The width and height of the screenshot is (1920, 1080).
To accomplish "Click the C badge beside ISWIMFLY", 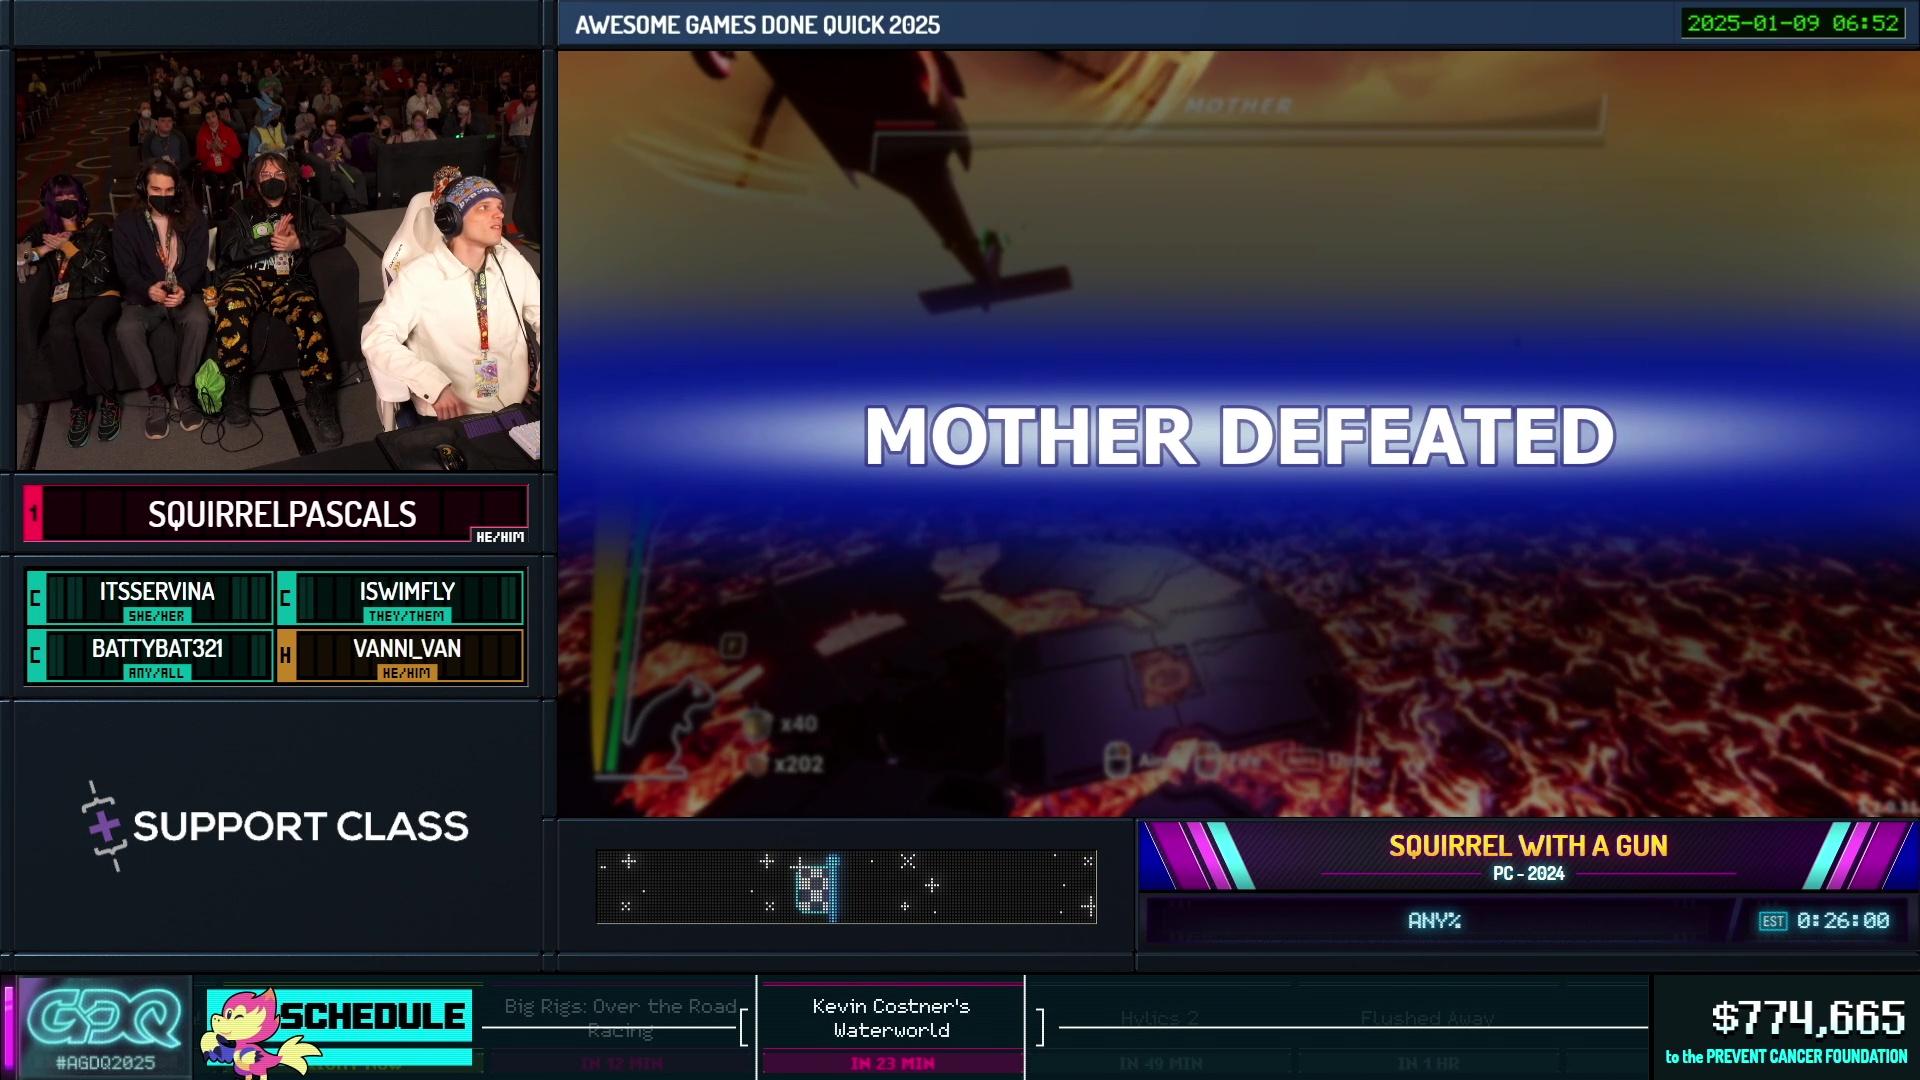I will [286, 599].
